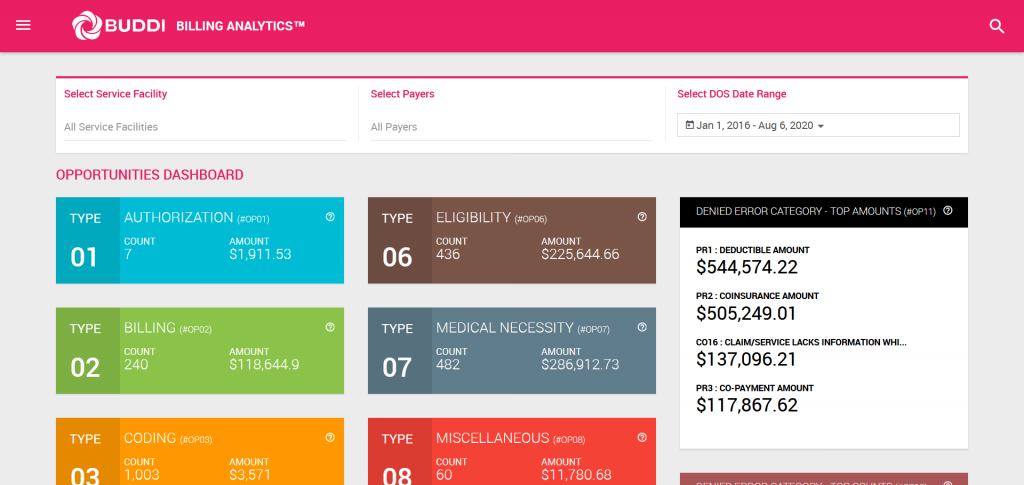Screen dimensions: 1024x485
Task: Click PR1 Deductible Amount entry
Action: coord(753,260)
